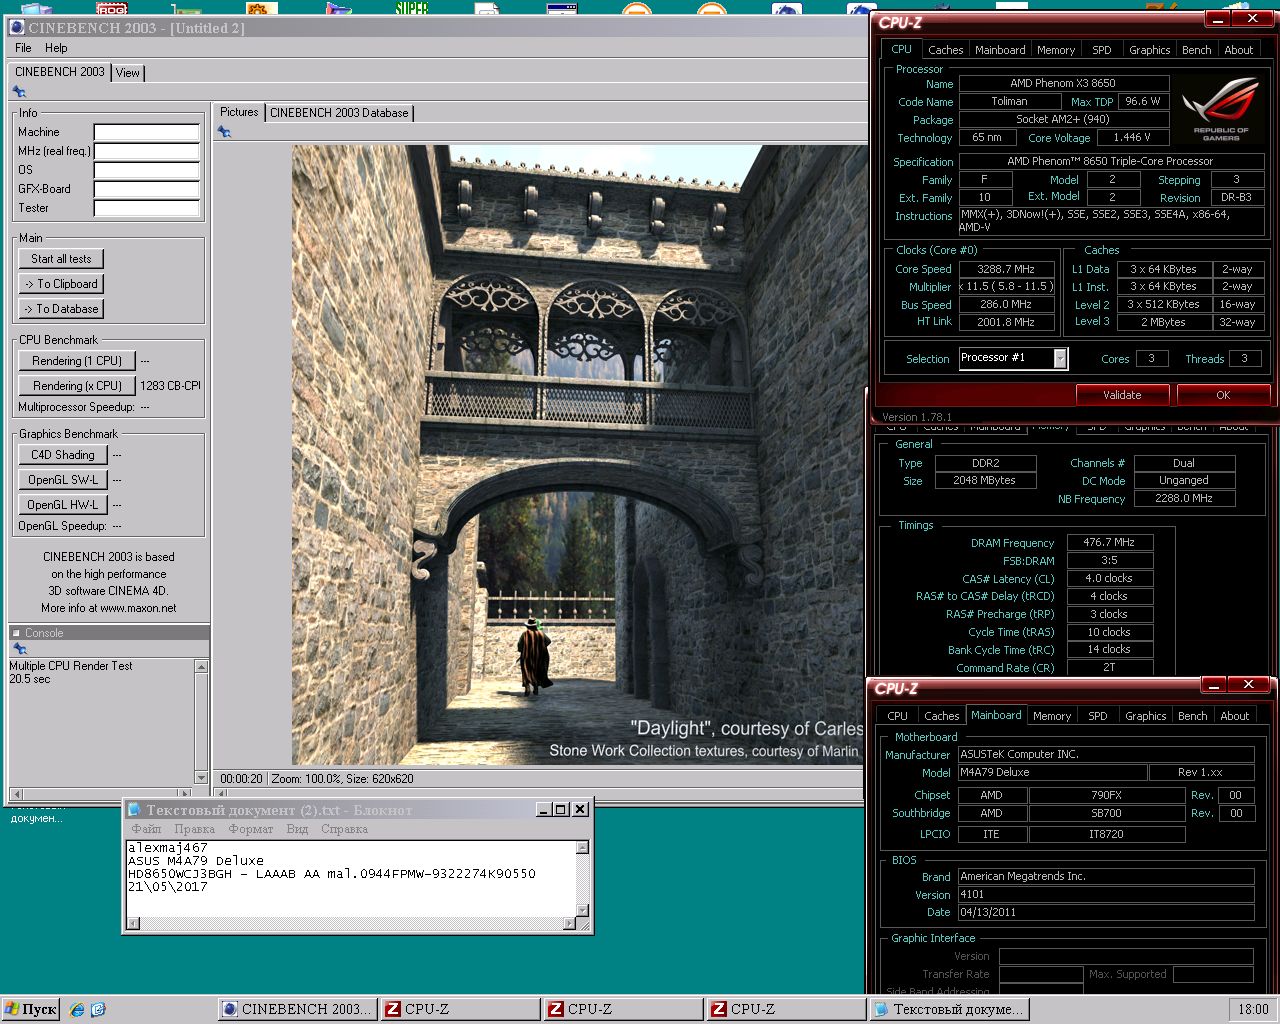Switch bottom CPU-Z window to Graphics tab

point(1145,716)
